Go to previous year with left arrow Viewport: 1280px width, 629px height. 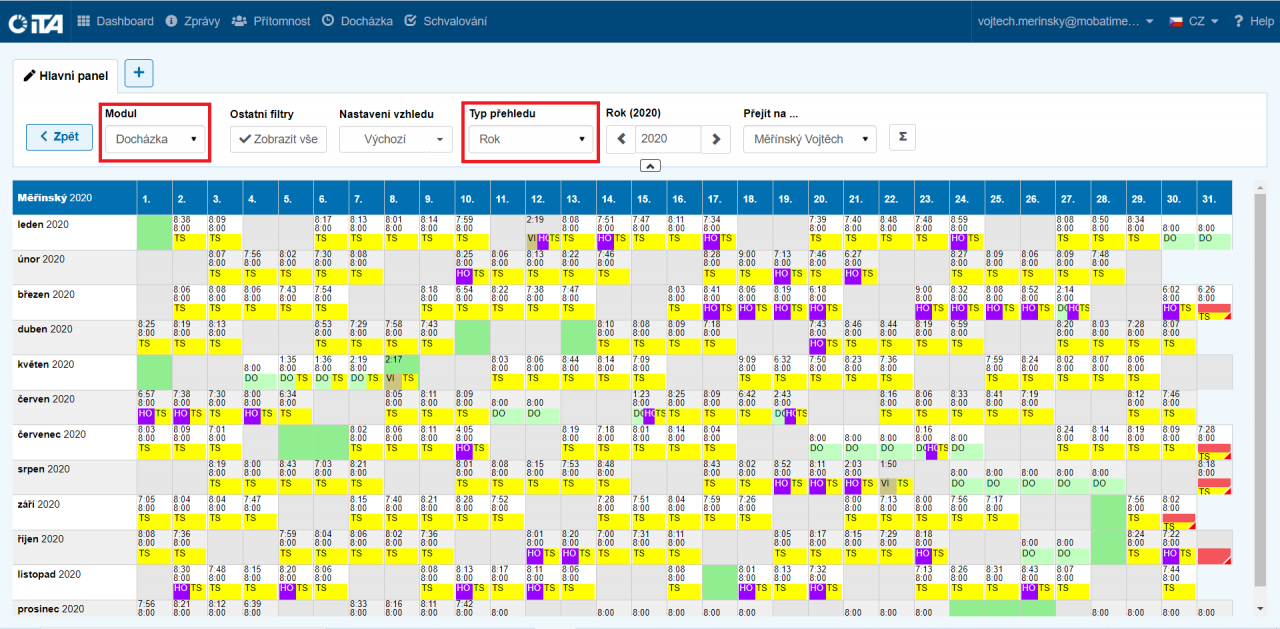(620, 139)
